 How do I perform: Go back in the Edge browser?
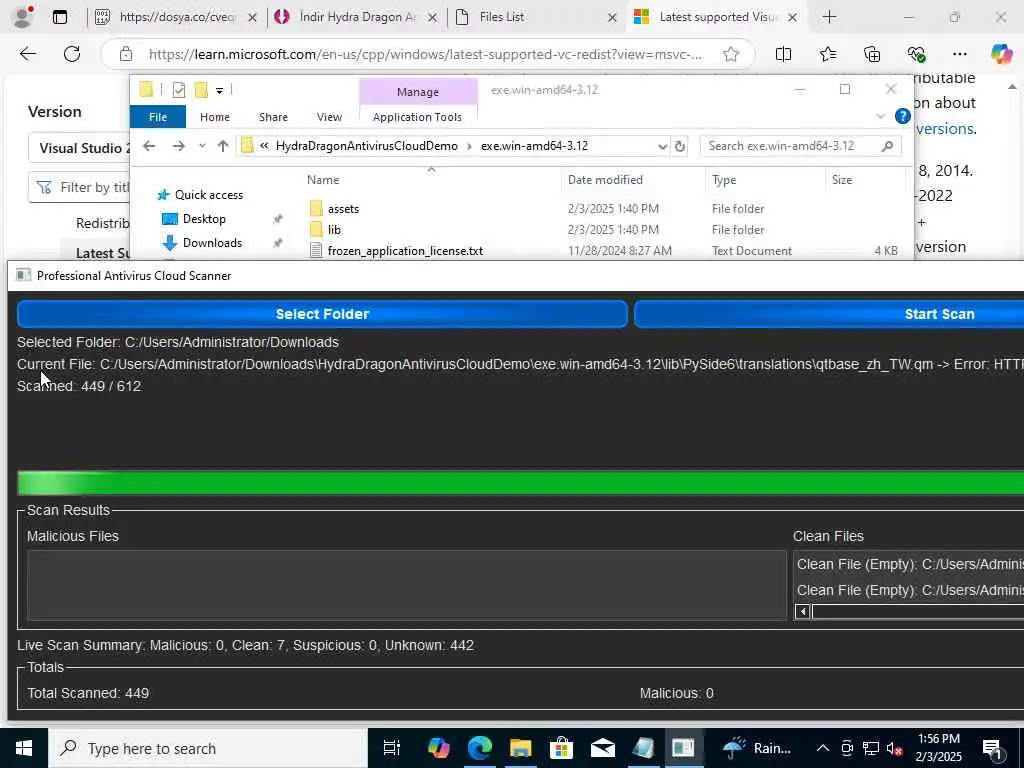(28, 54)
